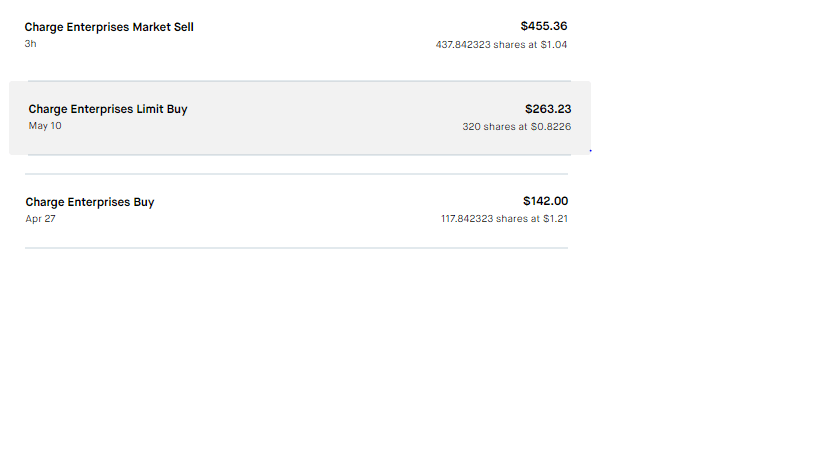819x460 pixels.
Task: Select the $263.23 limit buy total
Action: coord(547,109)
